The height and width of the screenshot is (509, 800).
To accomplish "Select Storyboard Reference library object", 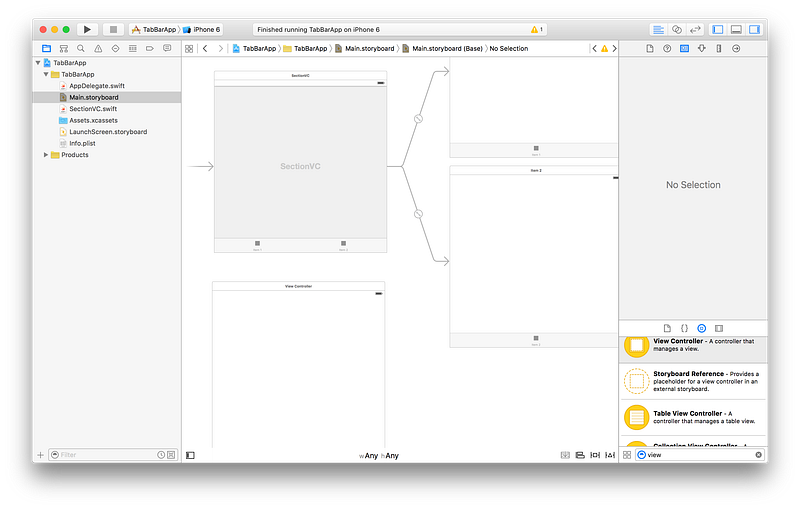I will point(693,381).
